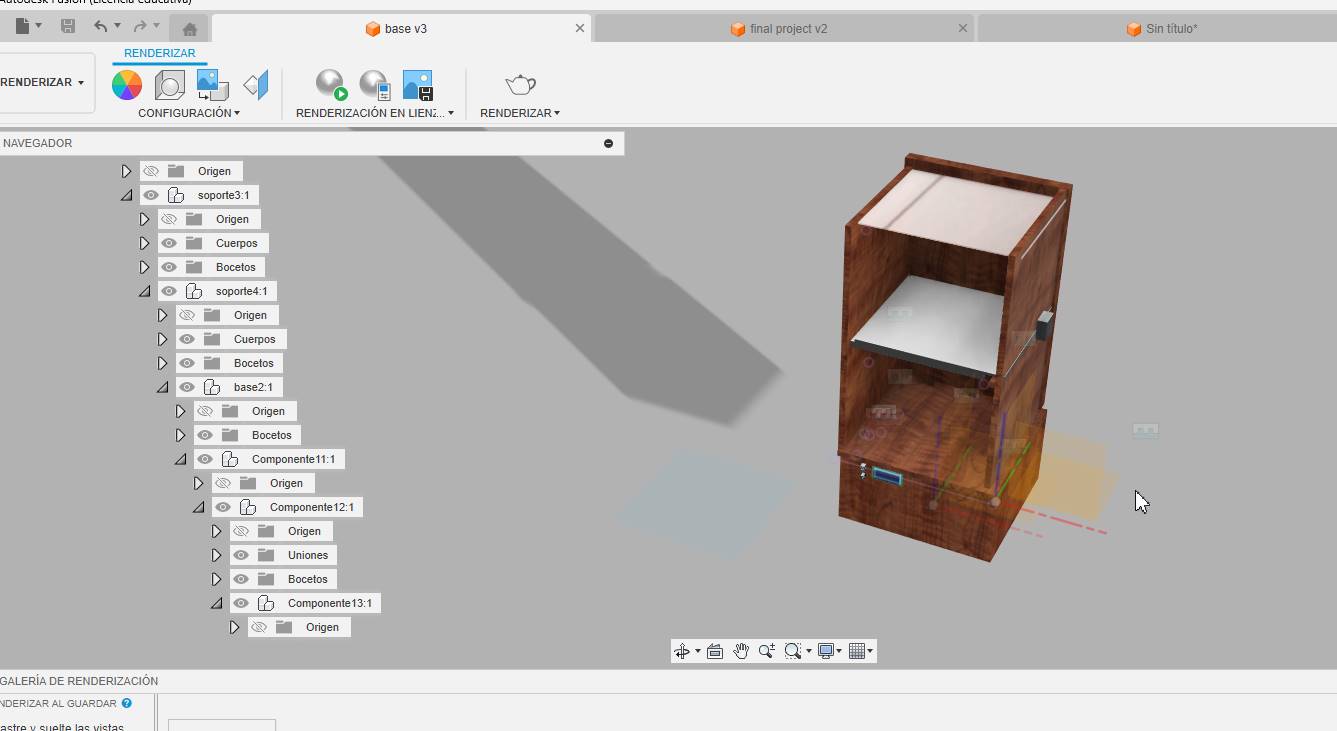The image size is (1337, 731).
Task: Open help icon beside Renderizar al guardar
Action: pyautogui.click(x=127, y=703)
